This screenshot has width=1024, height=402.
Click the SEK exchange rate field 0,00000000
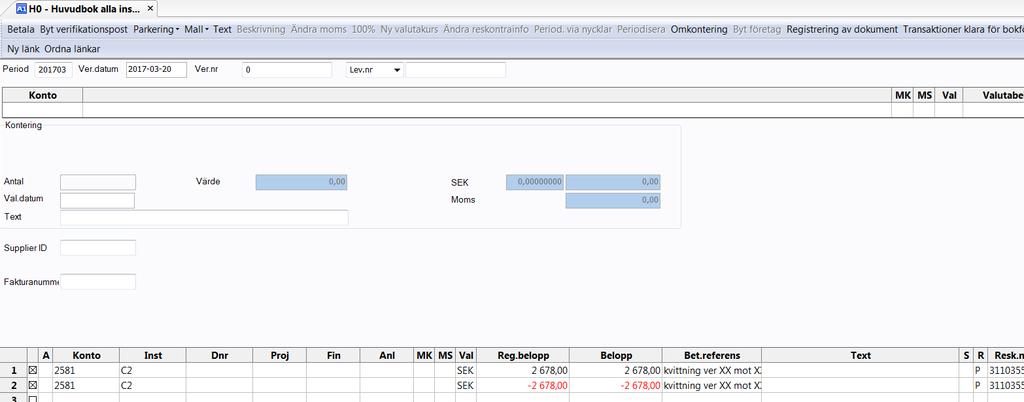535,182
